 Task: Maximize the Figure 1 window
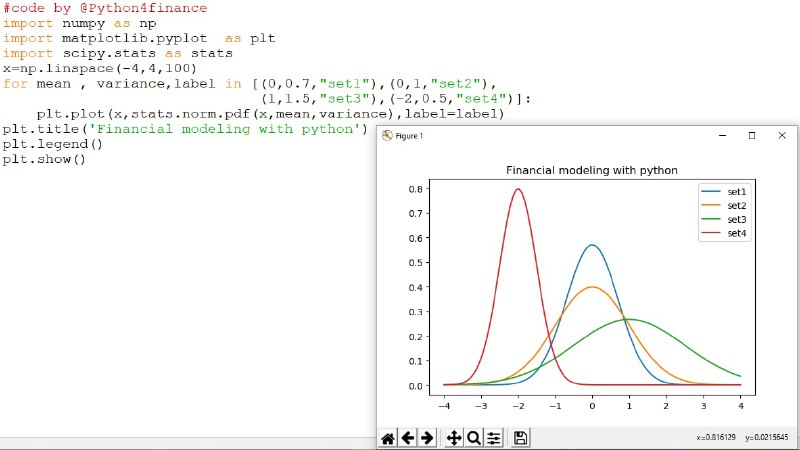click(x=752, y=136)
